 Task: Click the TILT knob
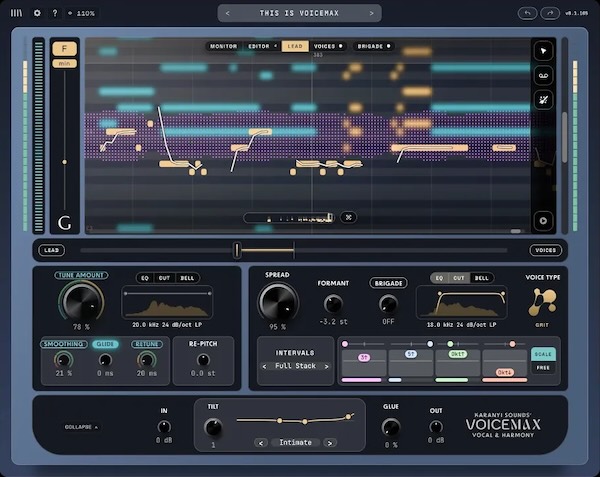tap(213, 427)
